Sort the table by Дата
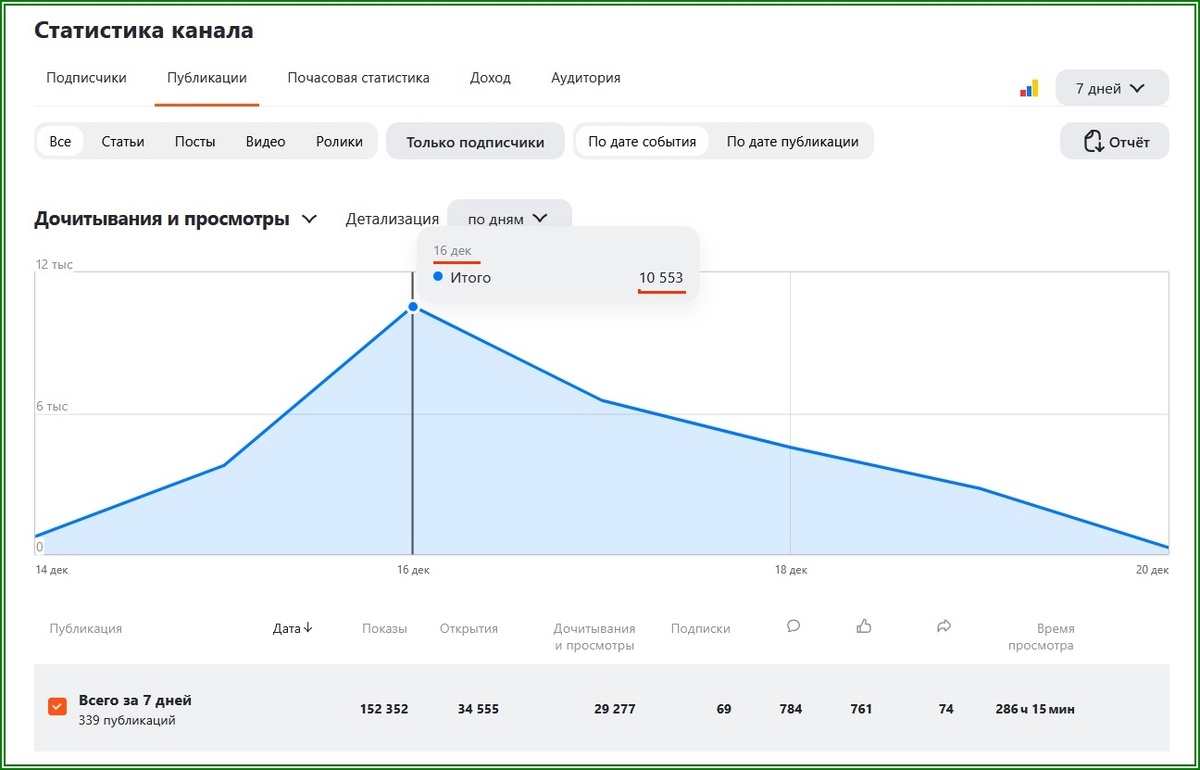Image resolution: width=1200 pixels, height=770 pixels. pos(286,628)
